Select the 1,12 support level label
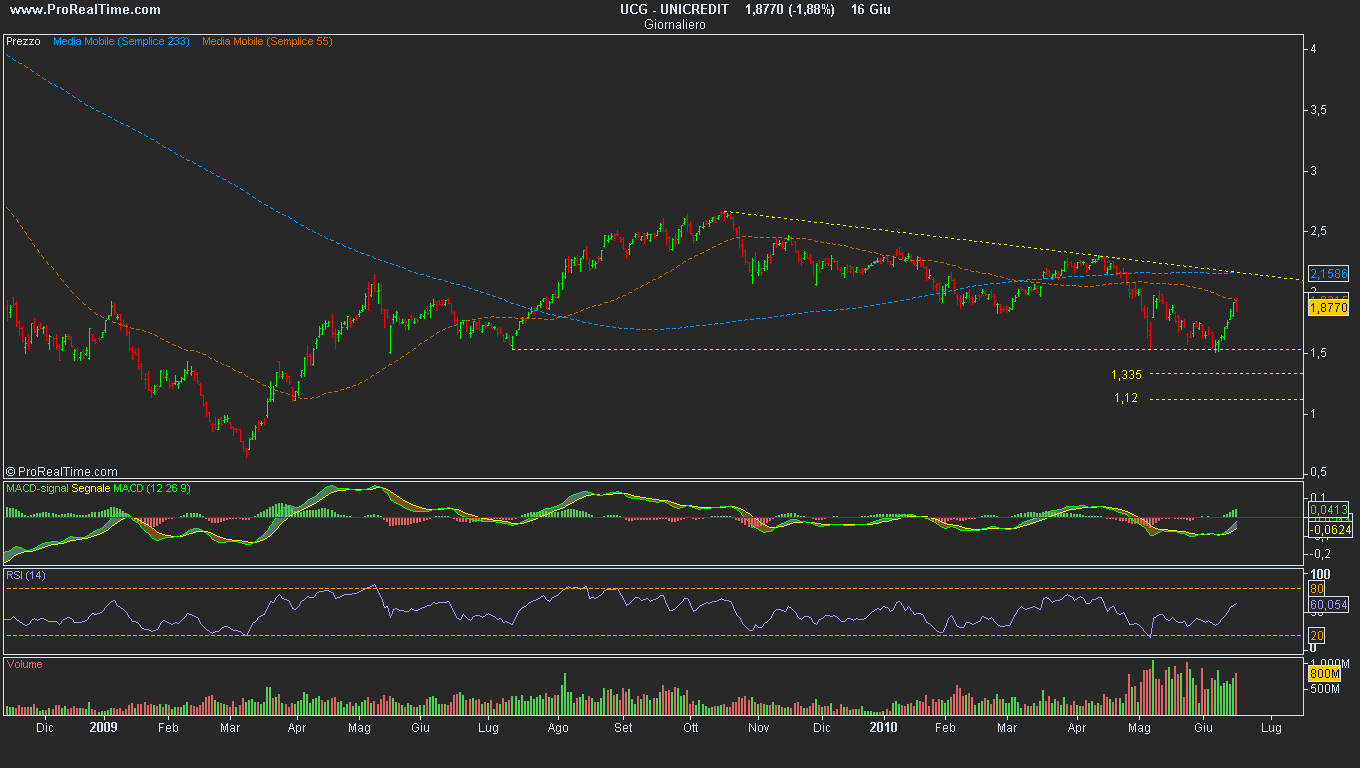The image size is (1360, 768). 1126,398
